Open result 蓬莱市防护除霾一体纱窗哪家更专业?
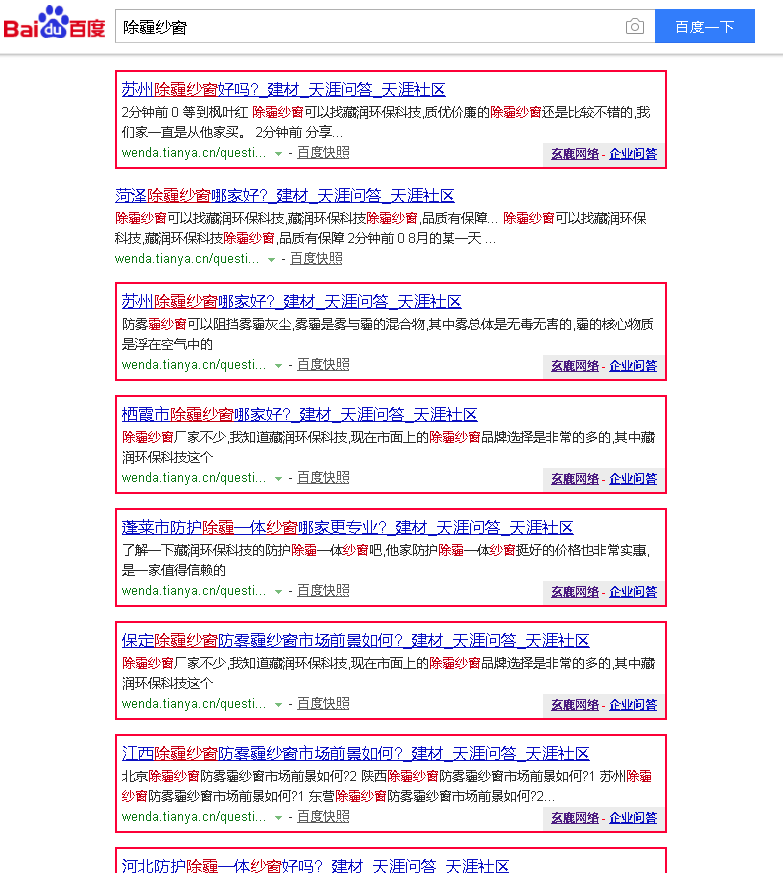 coord(348,527)
